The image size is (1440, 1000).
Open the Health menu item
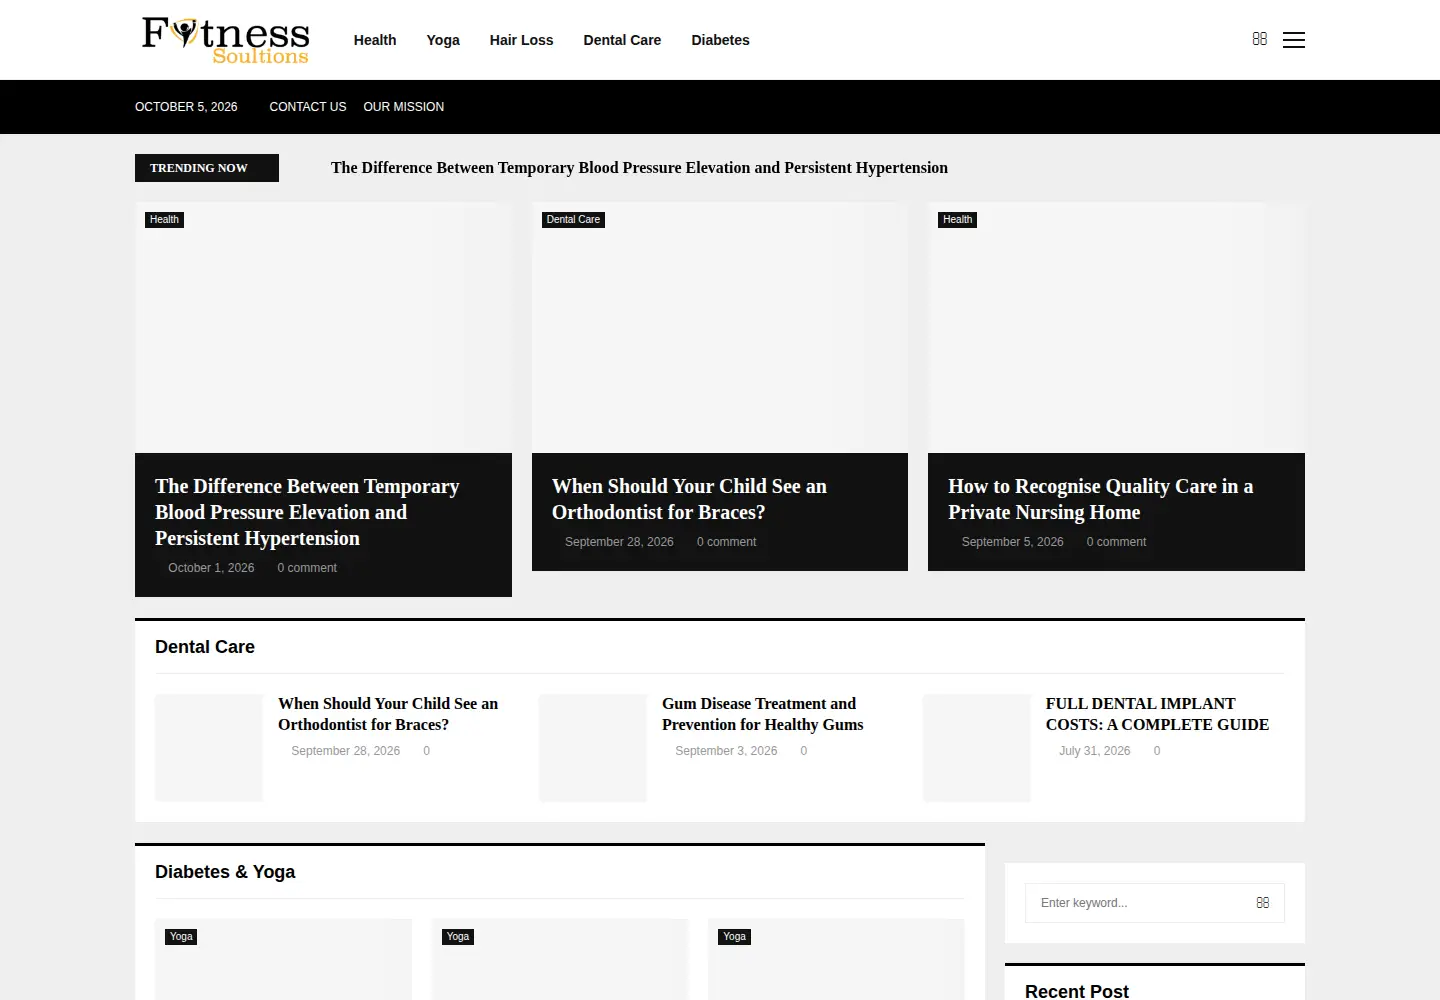[x=375, y=40]
